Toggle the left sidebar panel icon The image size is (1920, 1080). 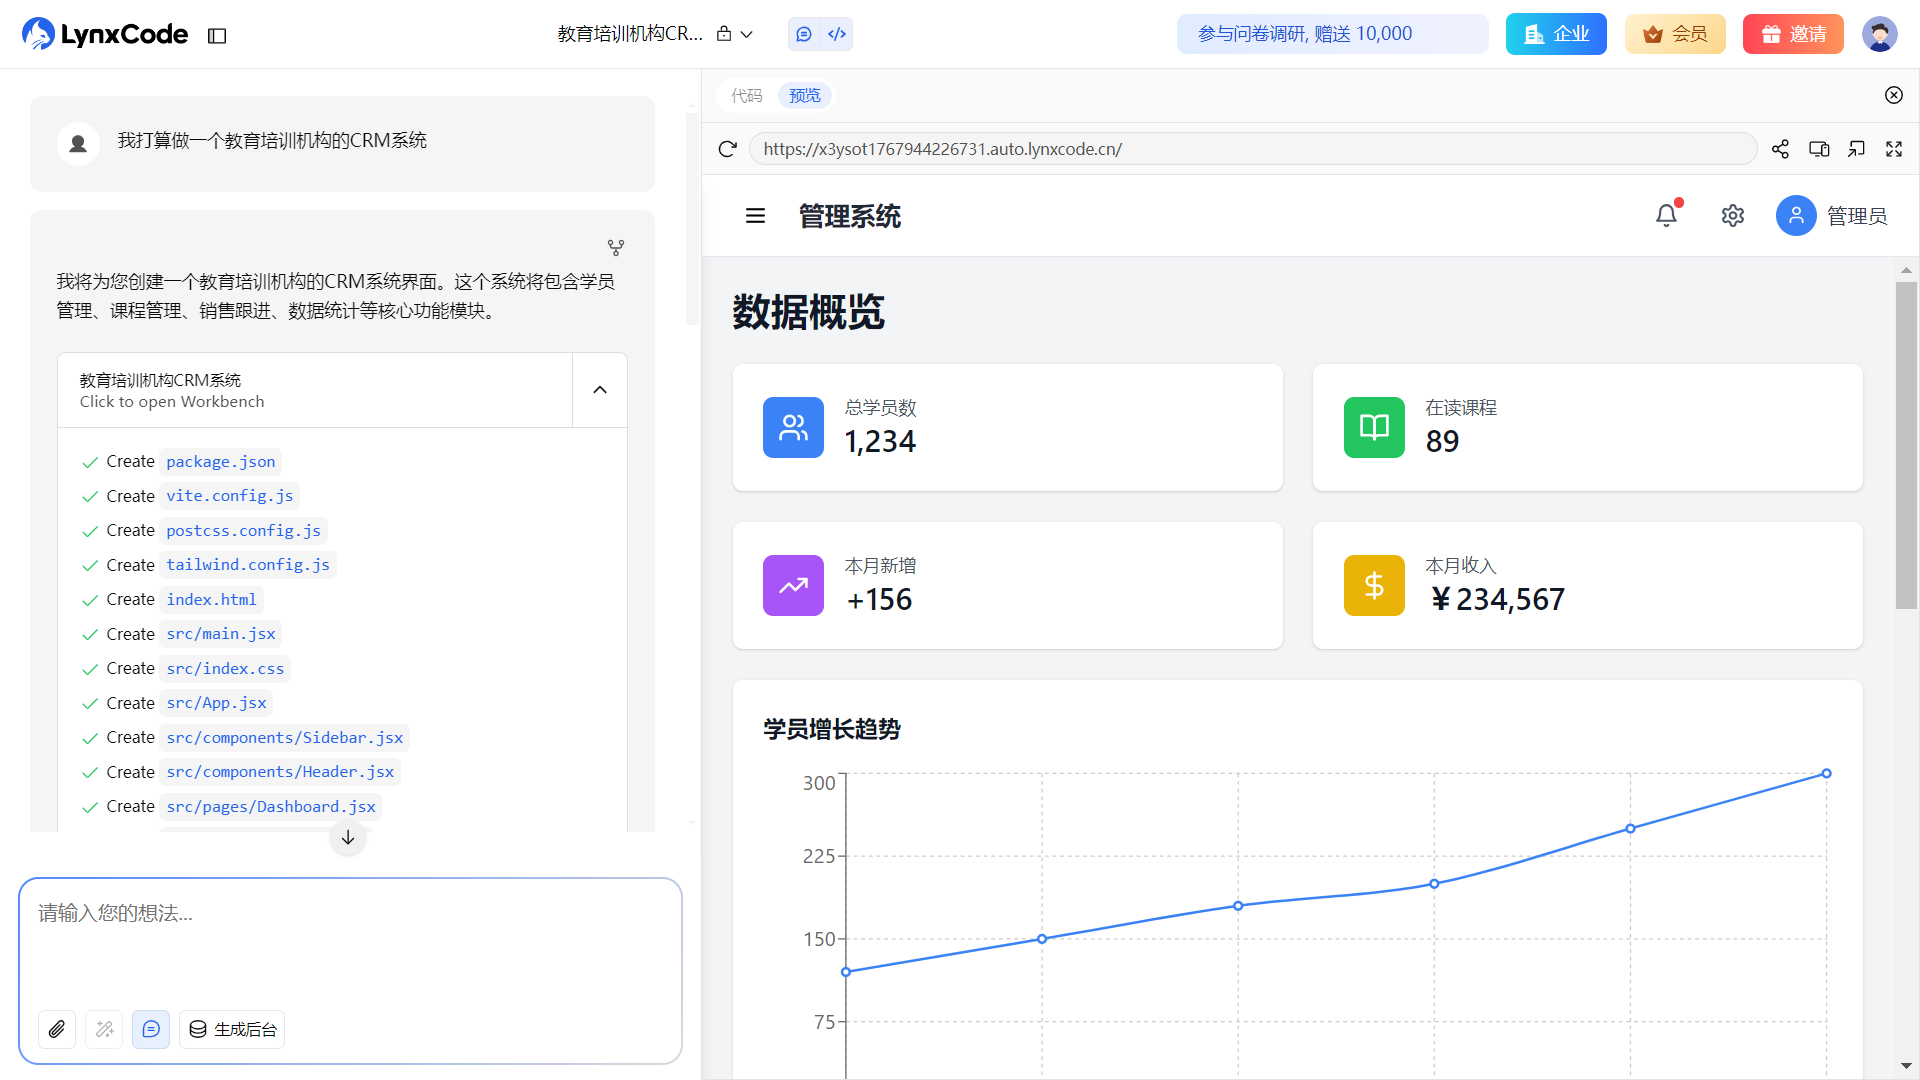[217, 36]
